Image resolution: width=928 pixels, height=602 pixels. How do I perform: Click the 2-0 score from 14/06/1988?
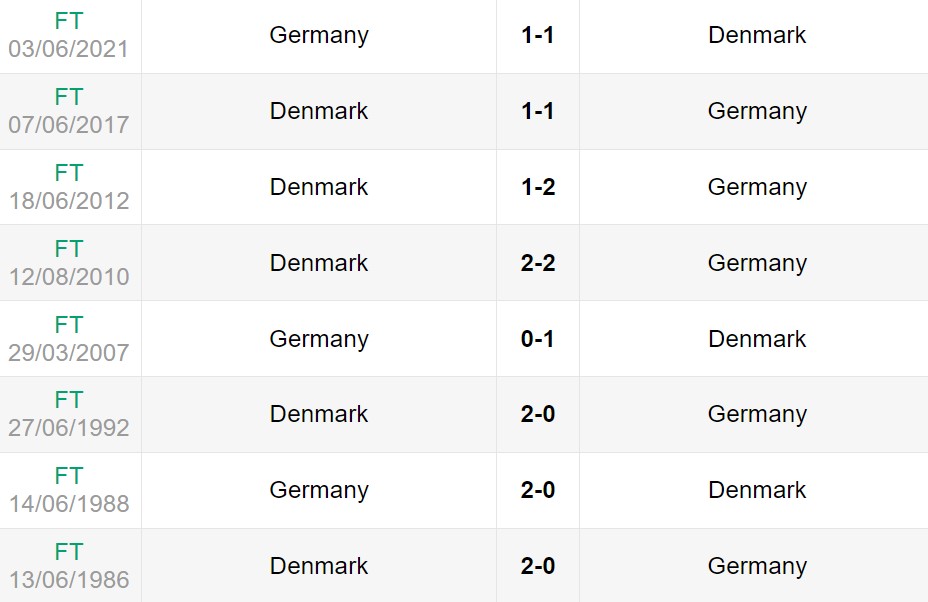click(x=538, y=490)
